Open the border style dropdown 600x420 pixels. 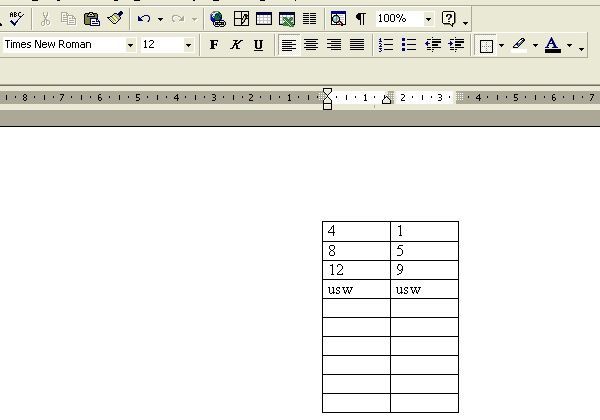coord(501,46)
